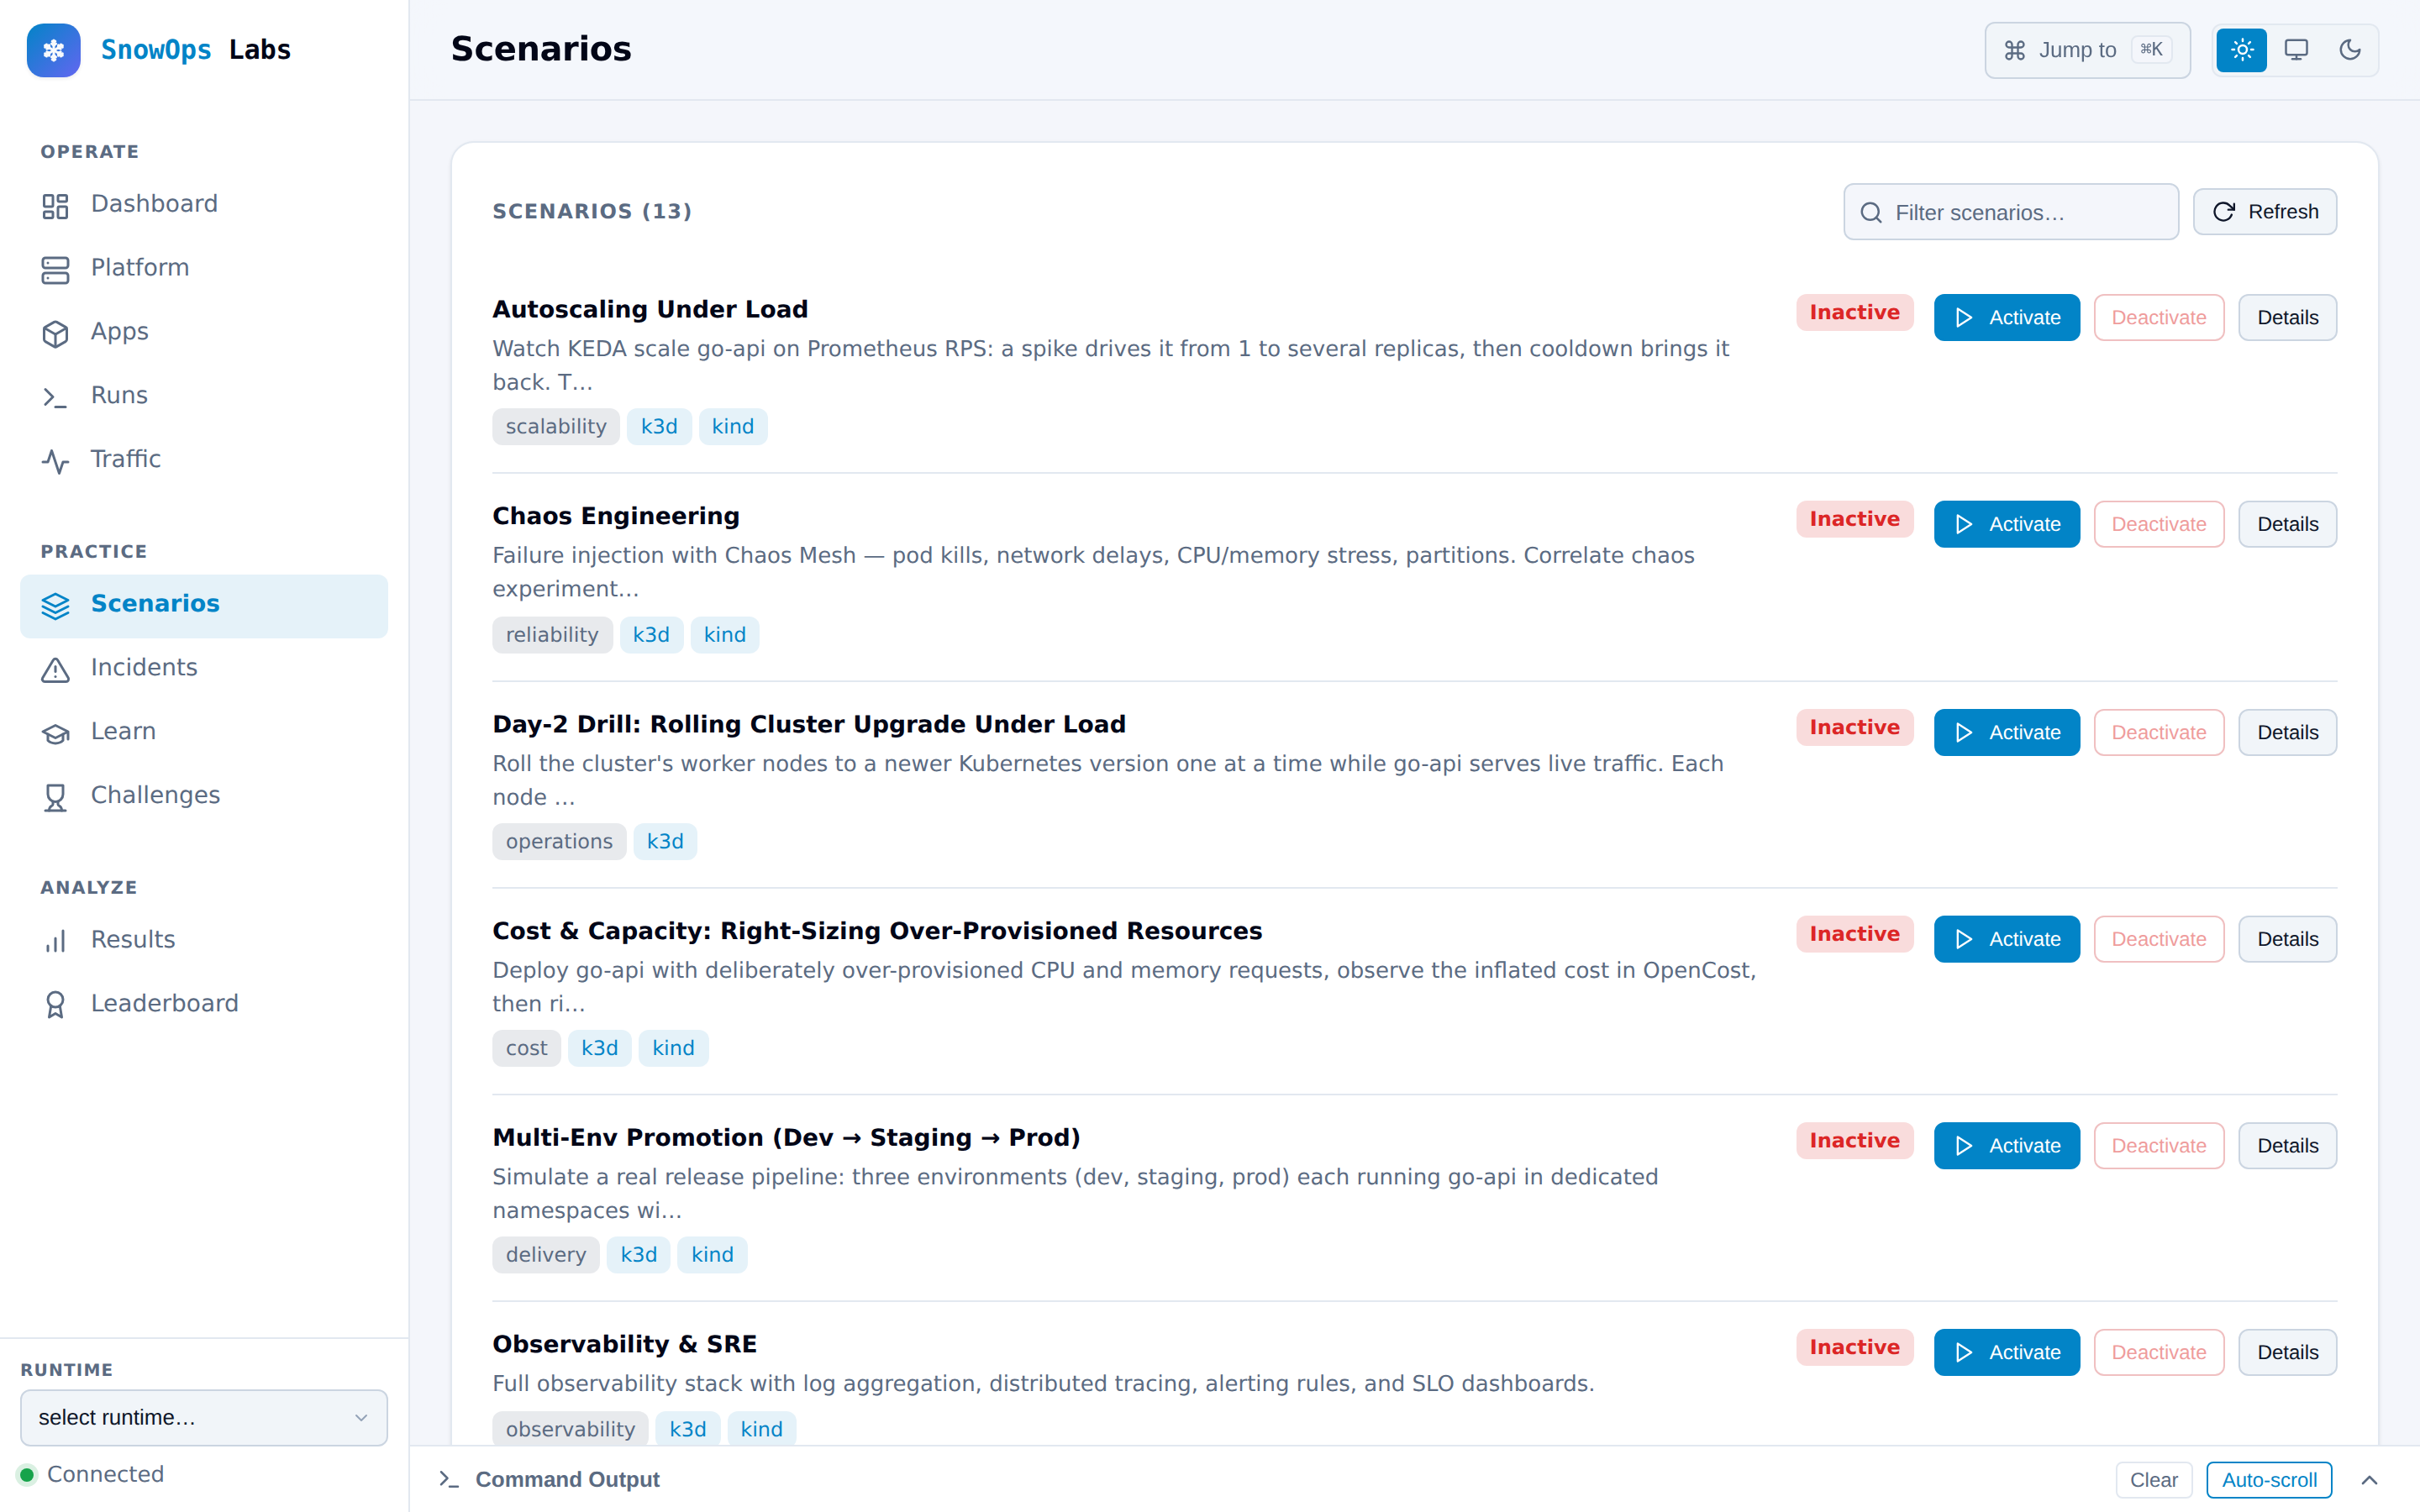
Task: Open Leaderboard from Analyze section
Action: pos(204,1004)
